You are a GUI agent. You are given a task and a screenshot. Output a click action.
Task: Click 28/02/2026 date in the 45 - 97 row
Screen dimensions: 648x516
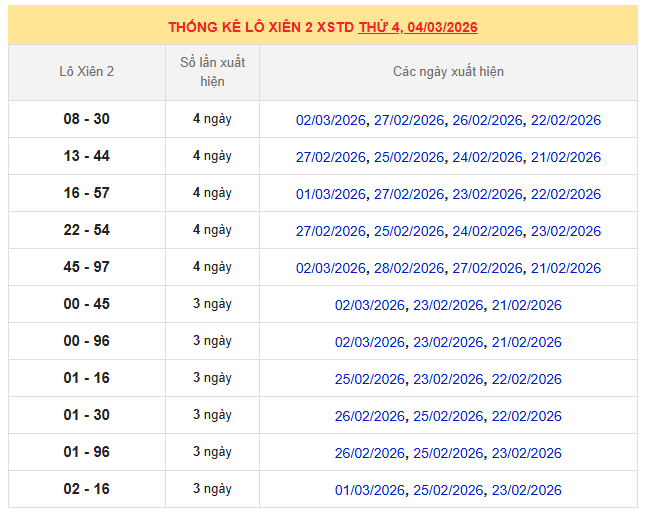tap(409, 268)
